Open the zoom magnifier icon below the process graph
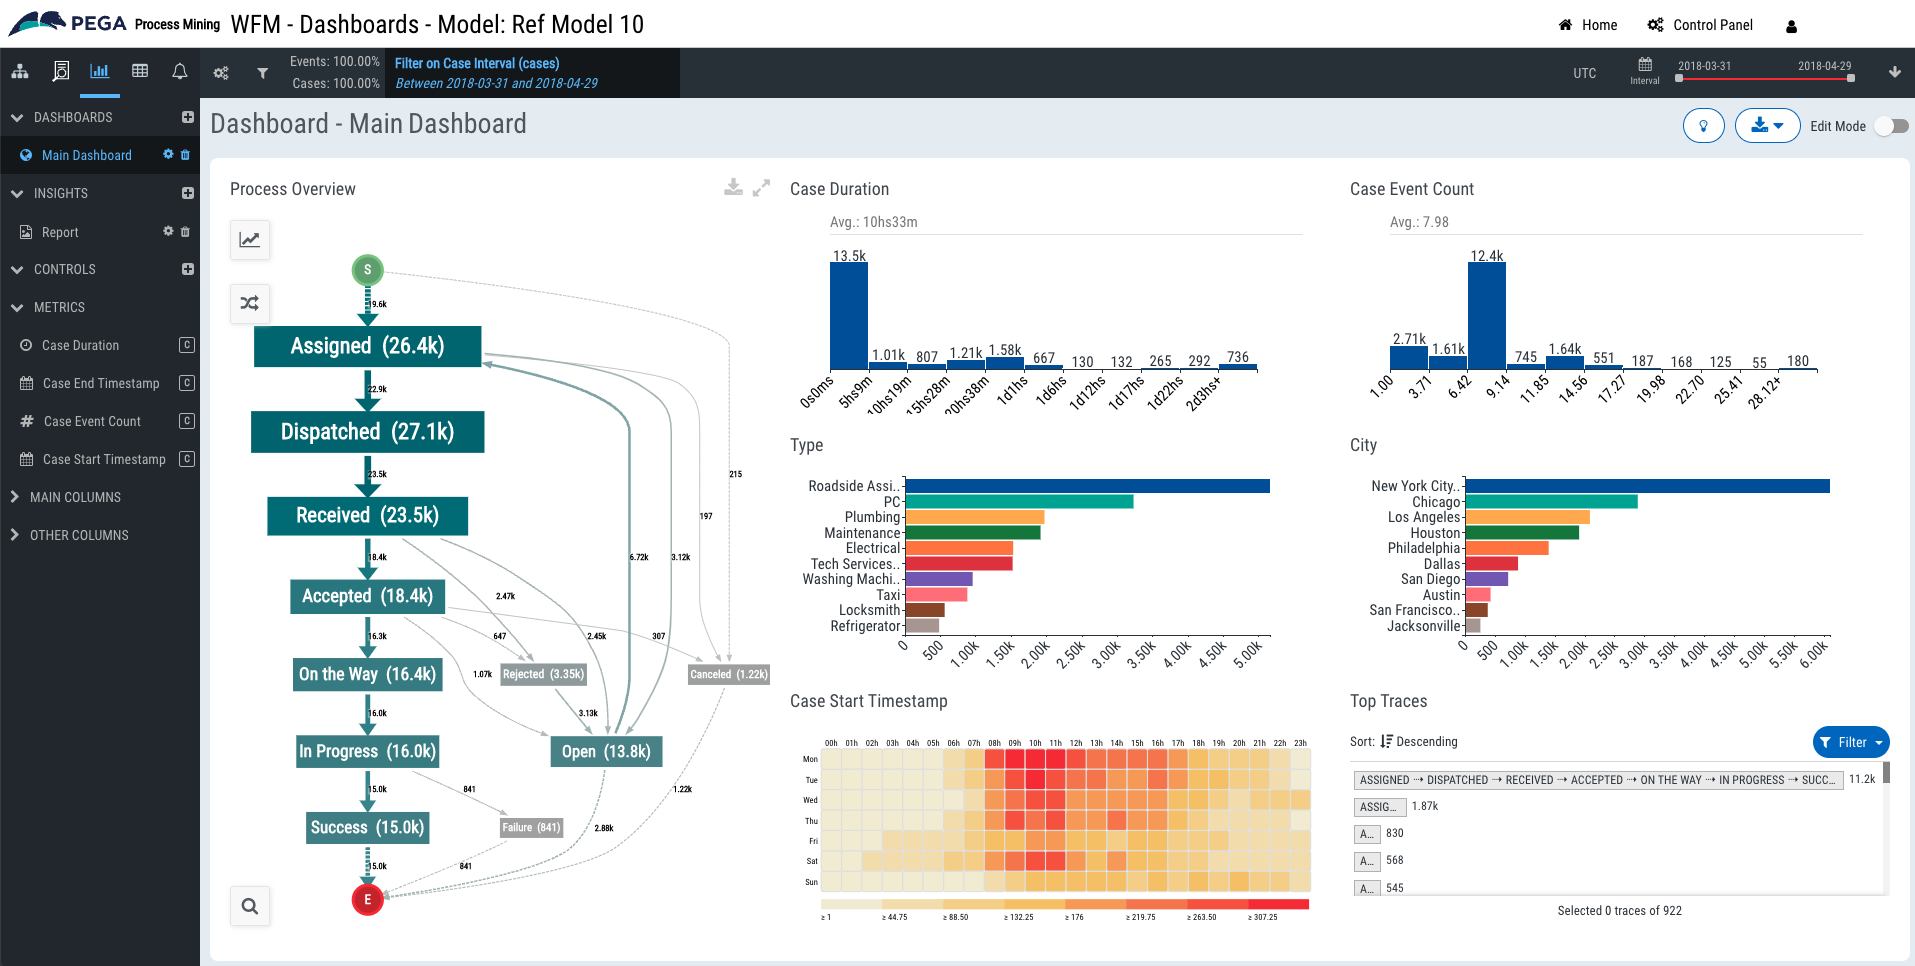Viewport: 1915px width, 966px height. click(x=250, y=906)
